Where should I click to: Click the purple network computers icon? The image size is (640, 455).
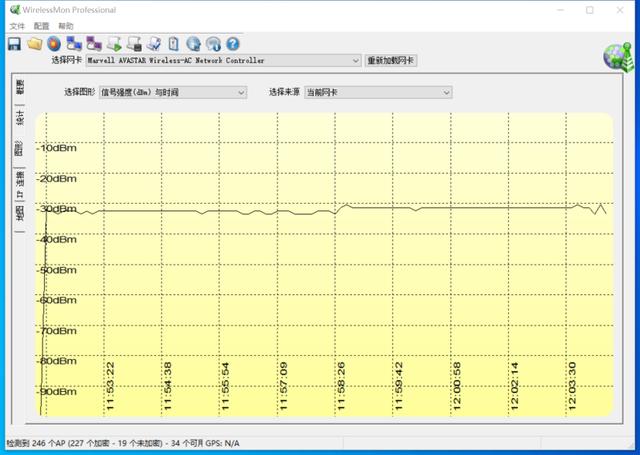coord(93,44)
